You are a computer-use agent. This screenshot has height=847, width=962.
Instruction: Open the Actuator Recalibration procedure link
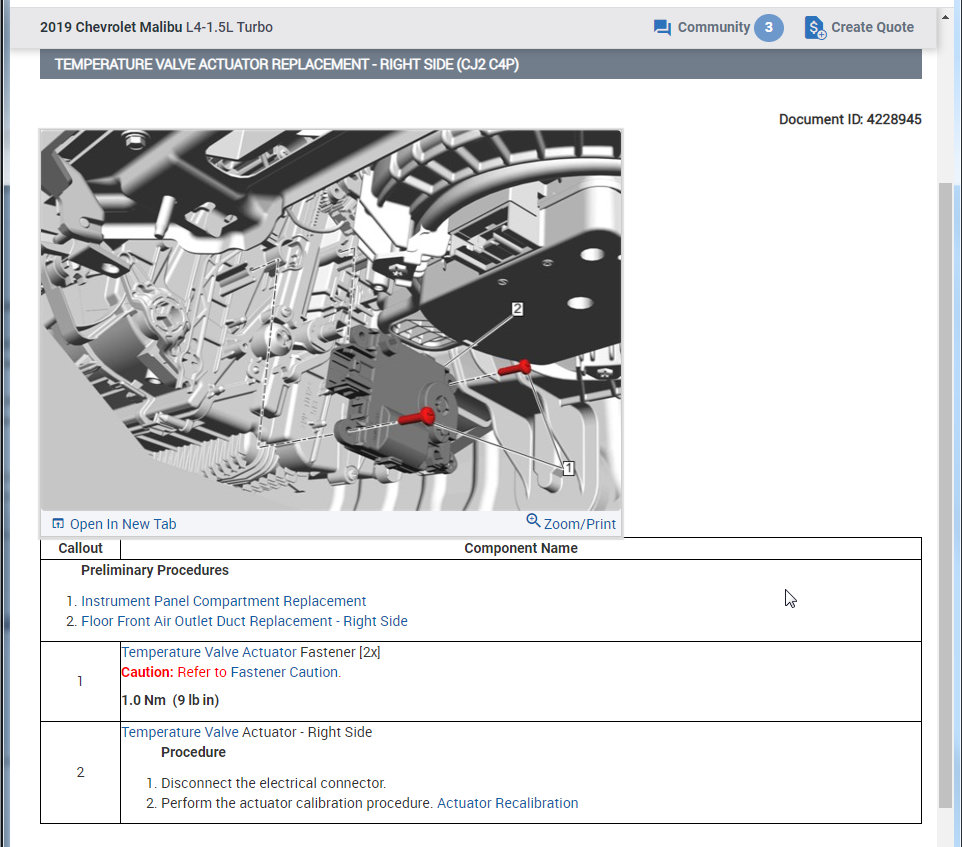pos(507,803)
